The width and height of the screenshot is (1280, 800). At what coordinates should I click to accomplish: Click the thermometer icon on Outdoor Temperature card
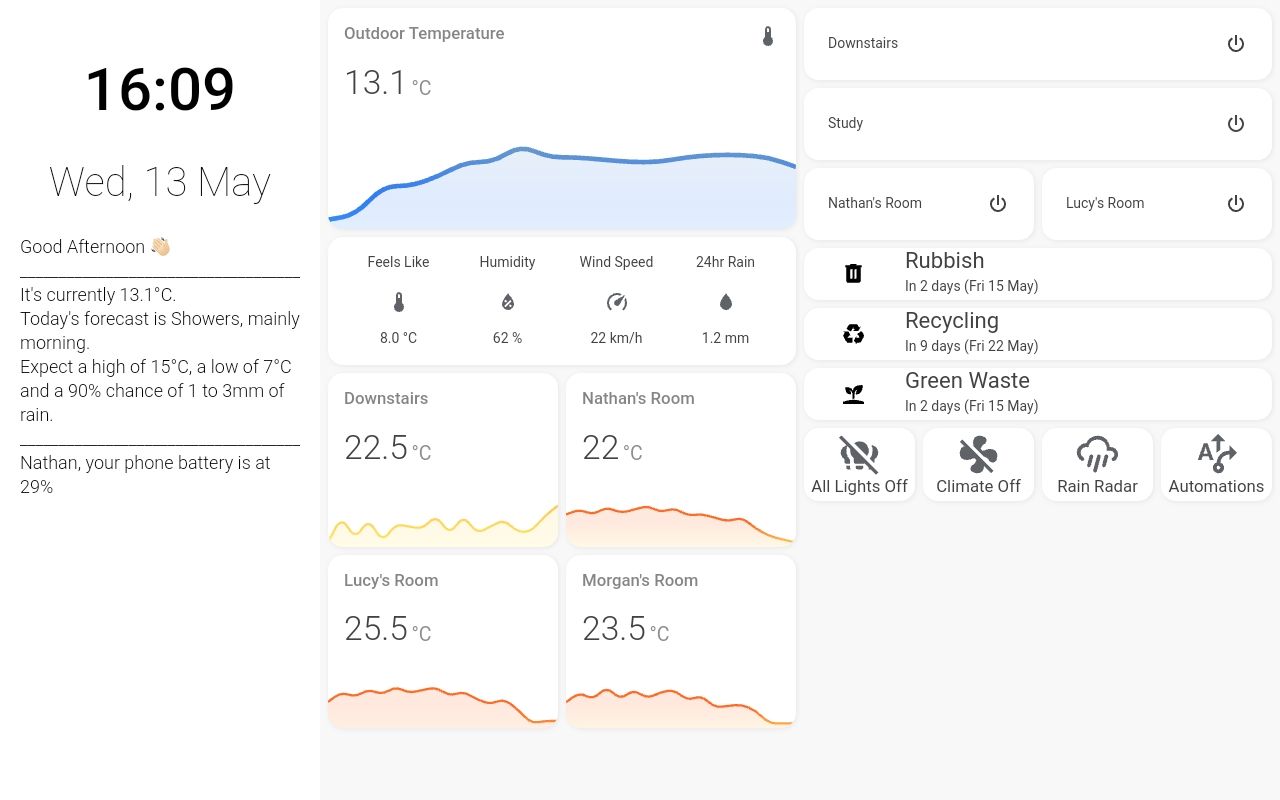tap(767, 34)
